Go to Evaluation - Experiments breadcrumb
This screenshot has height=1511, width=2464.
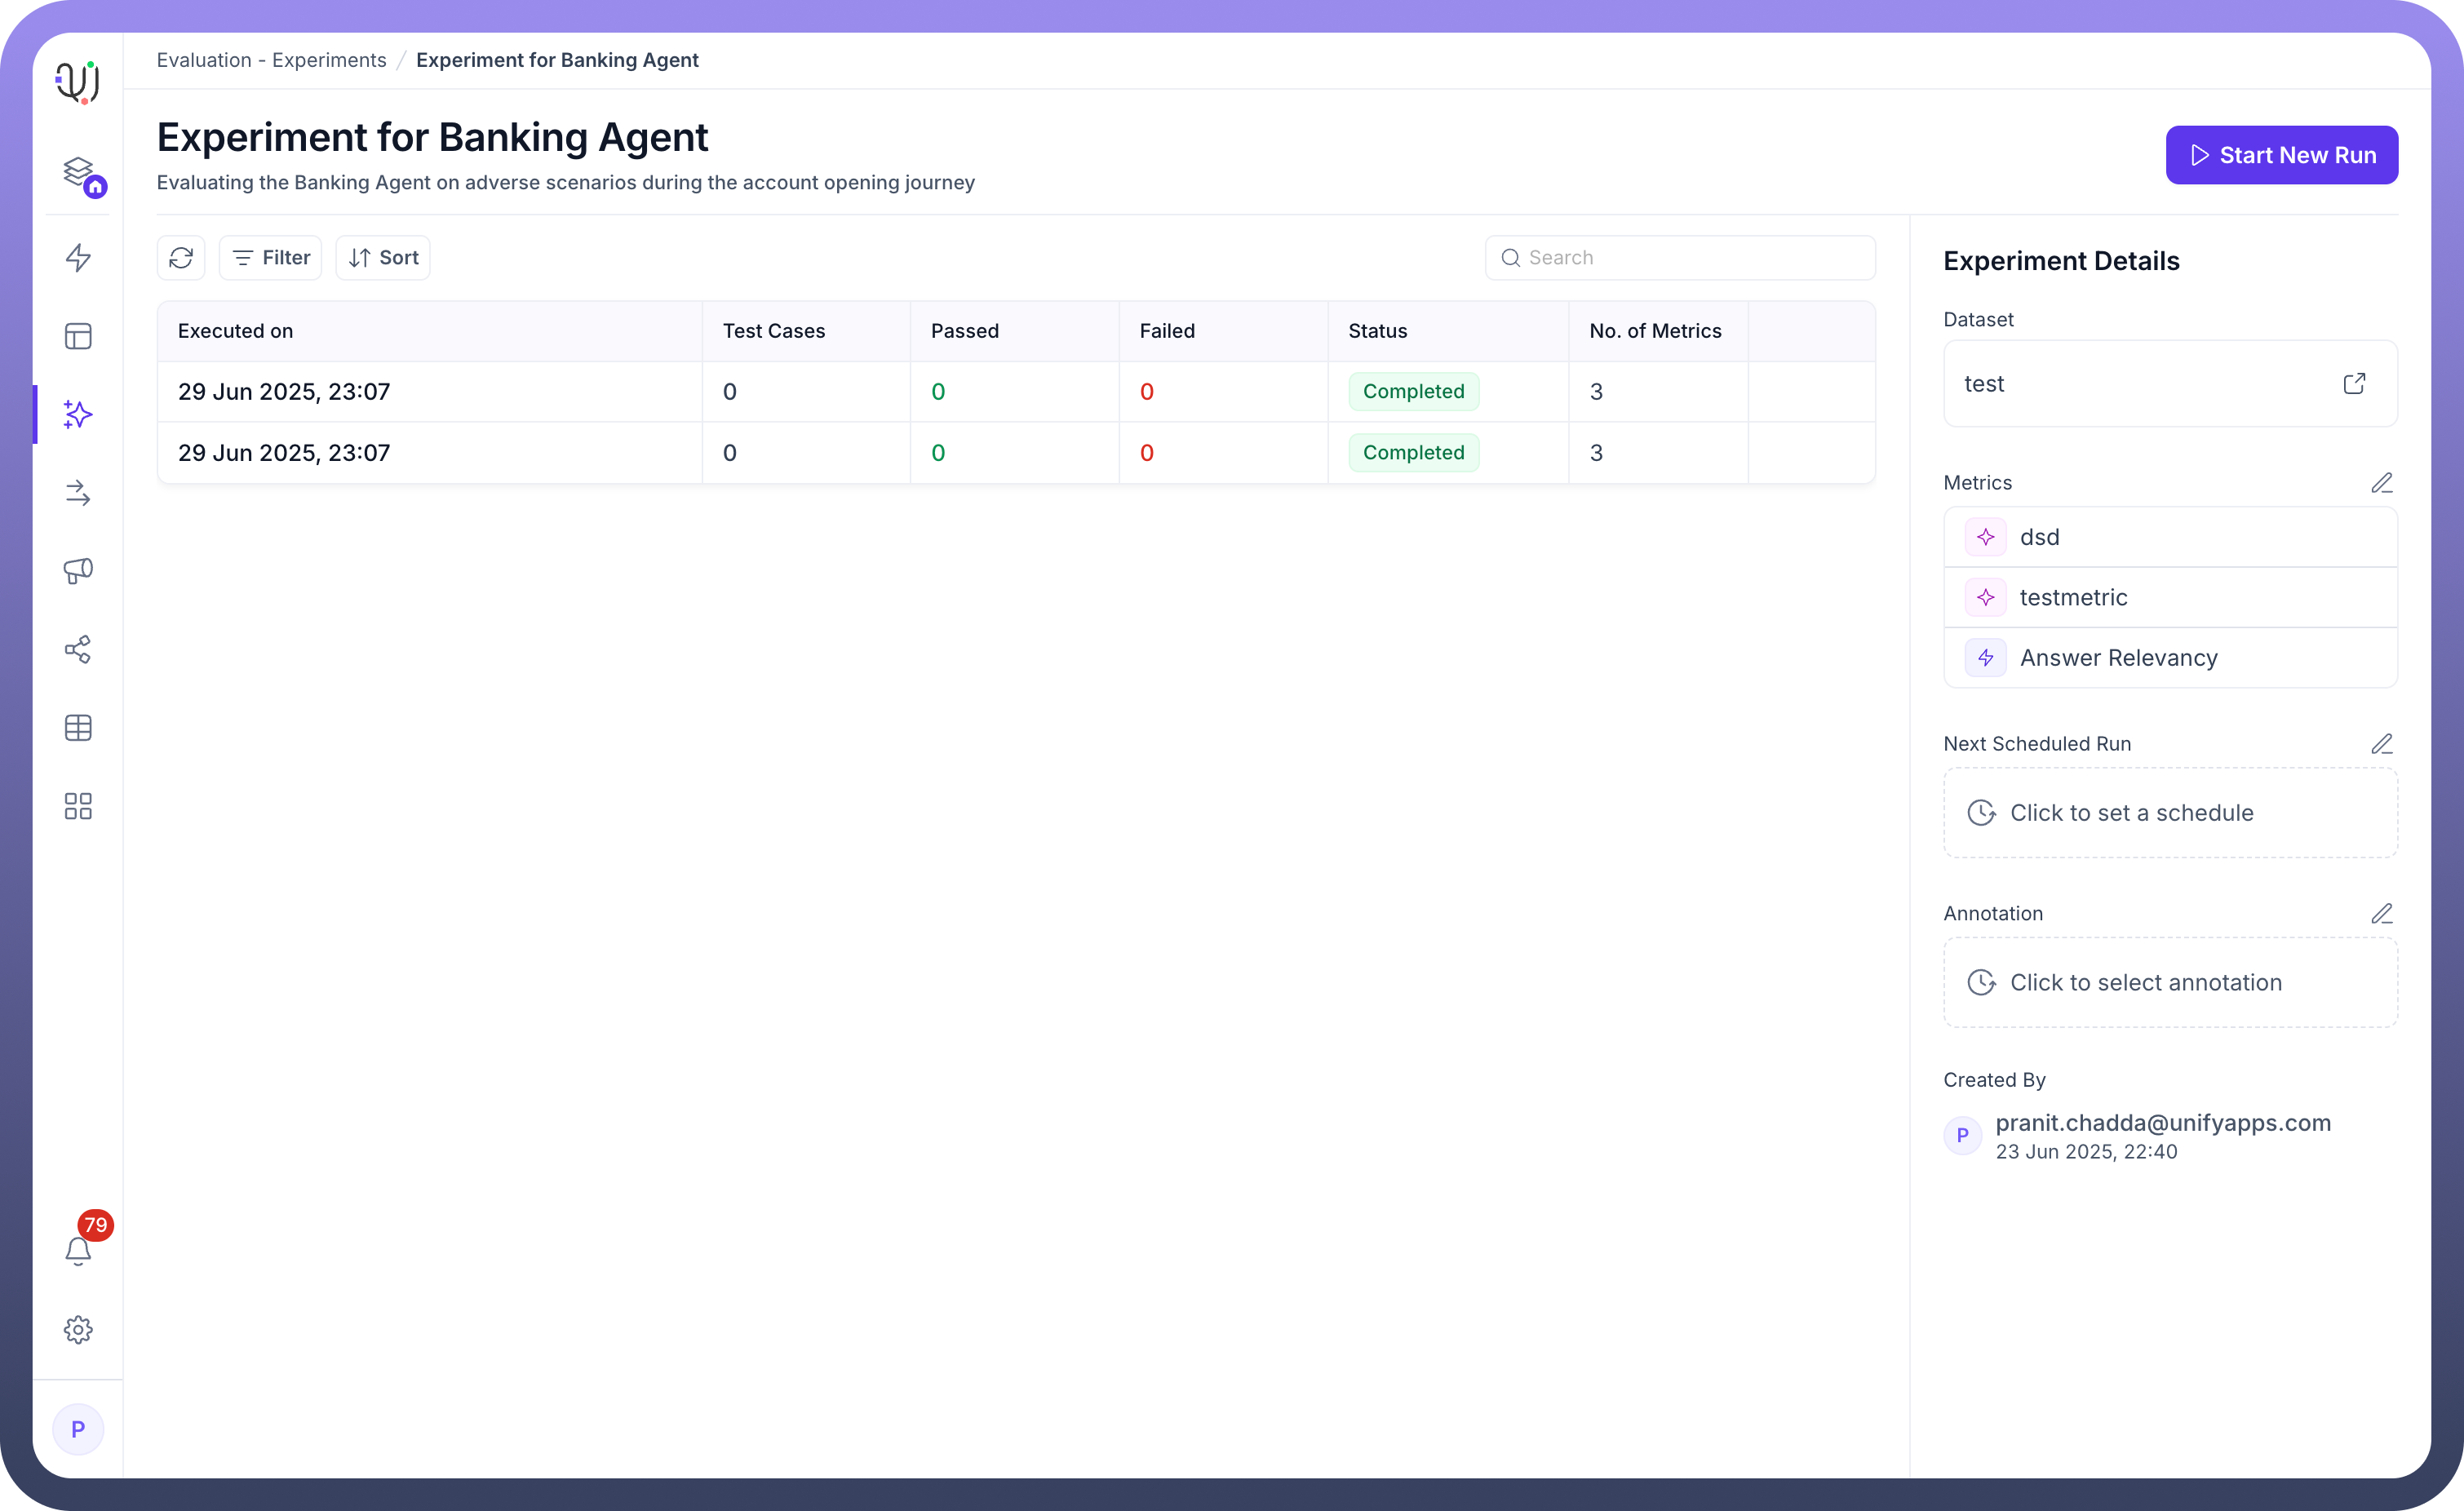(x=271, y=60)
